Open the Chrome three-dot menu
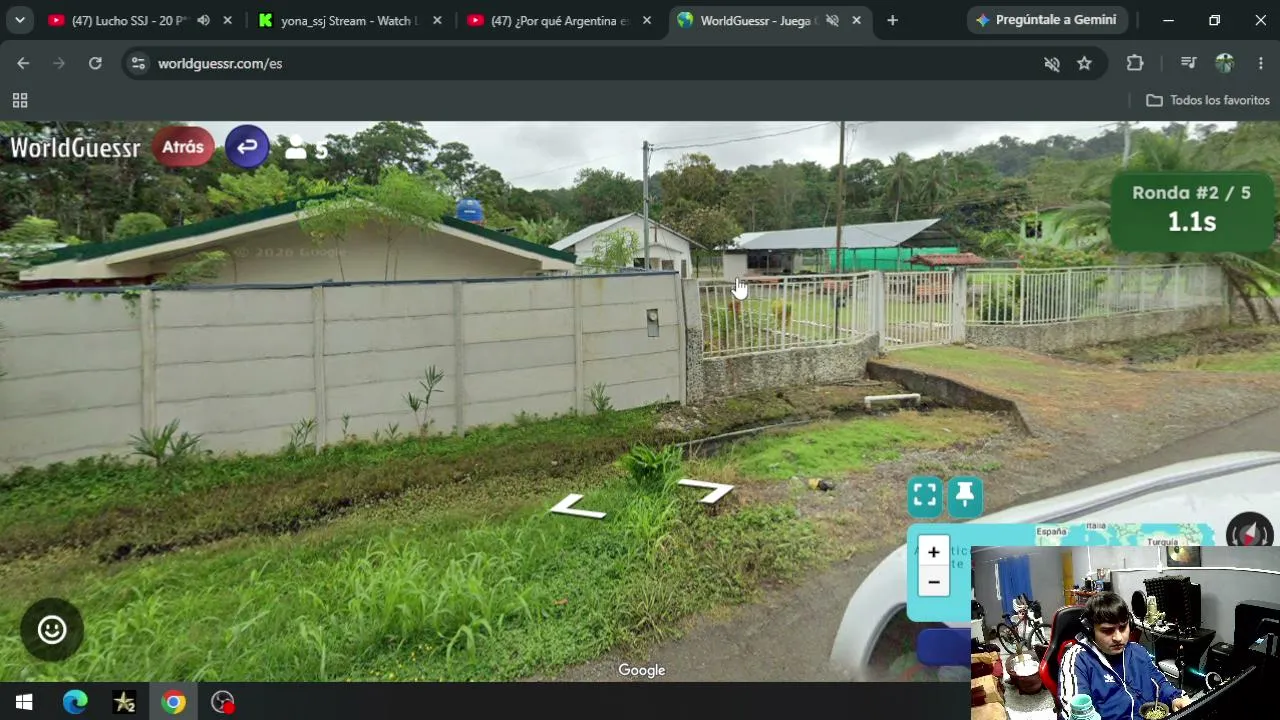The width and height of the screenshot is (1280, 720). [x=1260, y=63]
